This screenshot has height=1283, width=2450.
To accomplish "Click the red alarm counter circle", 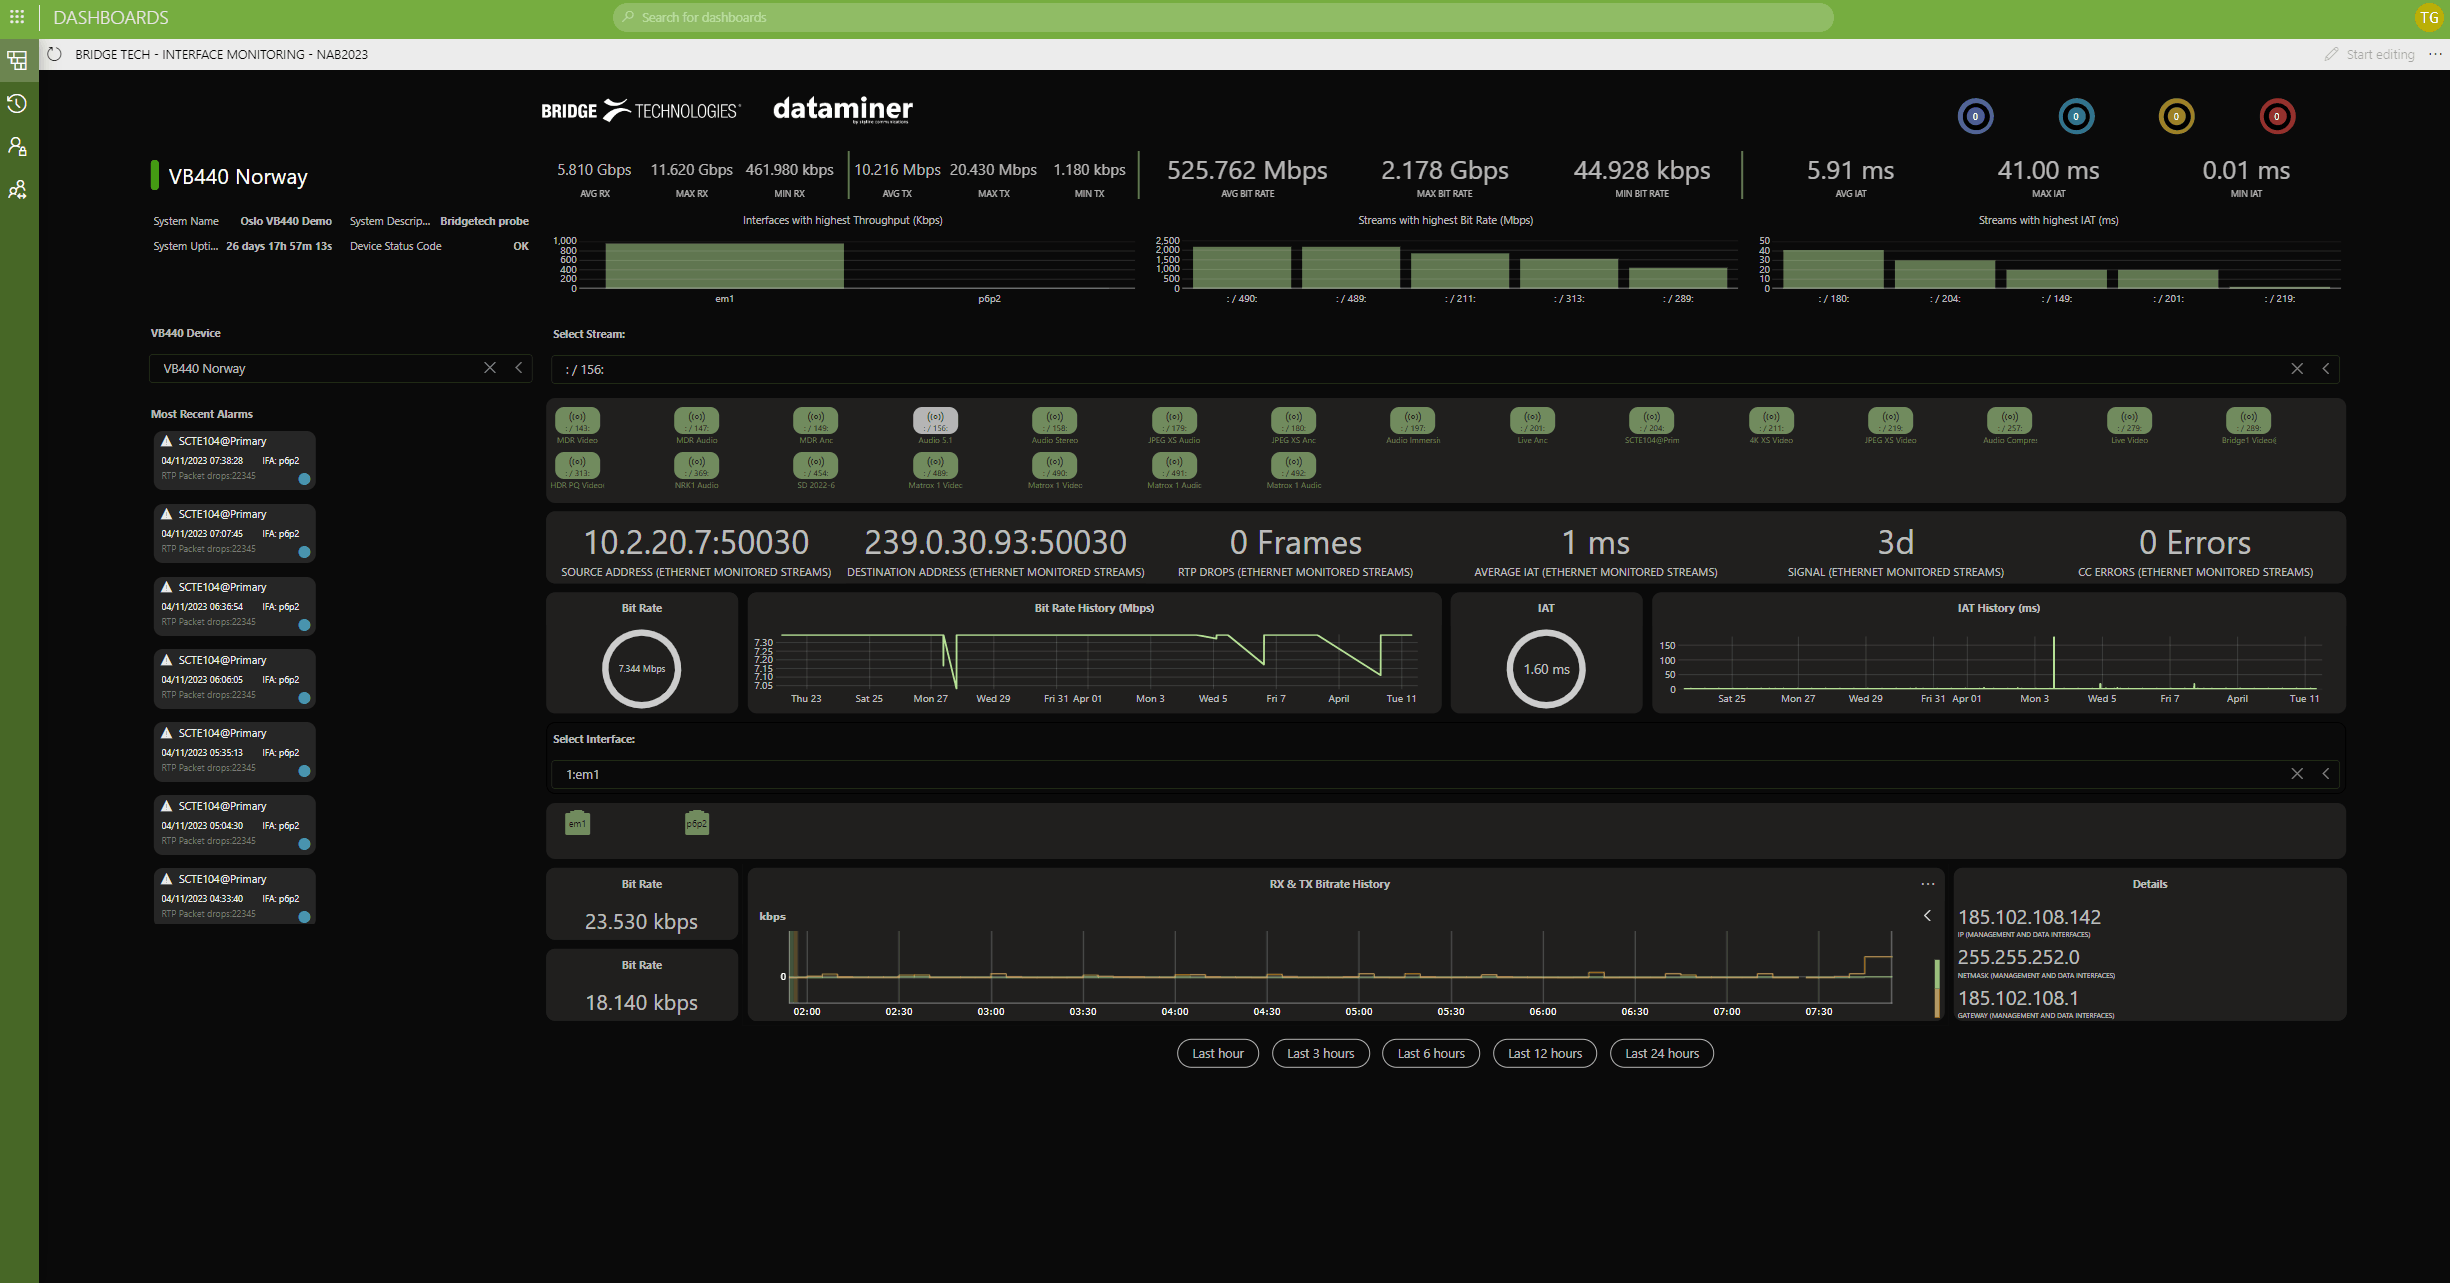I will pyautogui.click(x=2277, y=116).
